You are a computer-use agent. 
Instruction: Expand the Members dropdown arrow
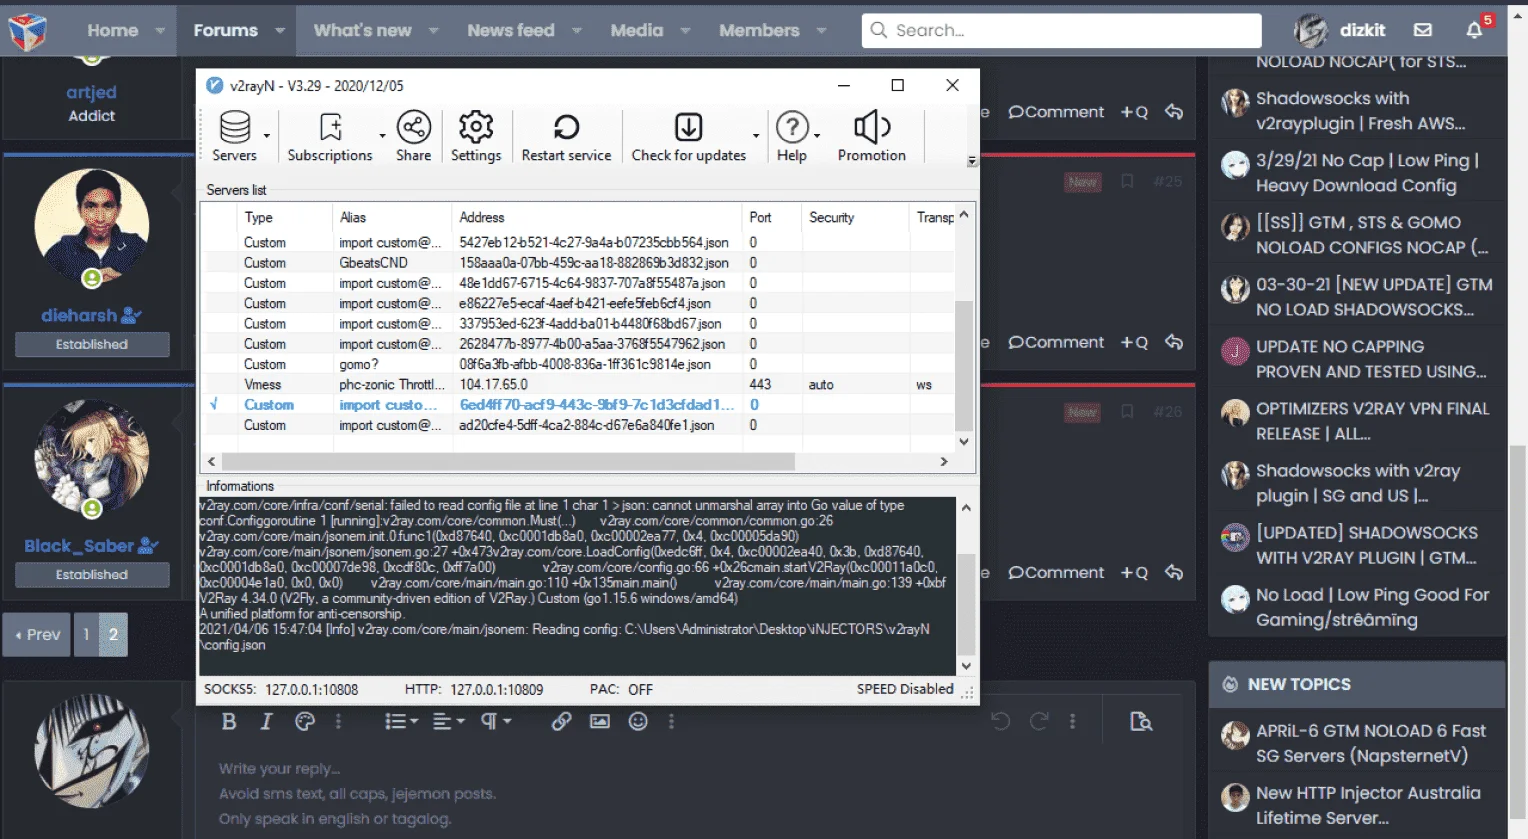coord(821,31)
